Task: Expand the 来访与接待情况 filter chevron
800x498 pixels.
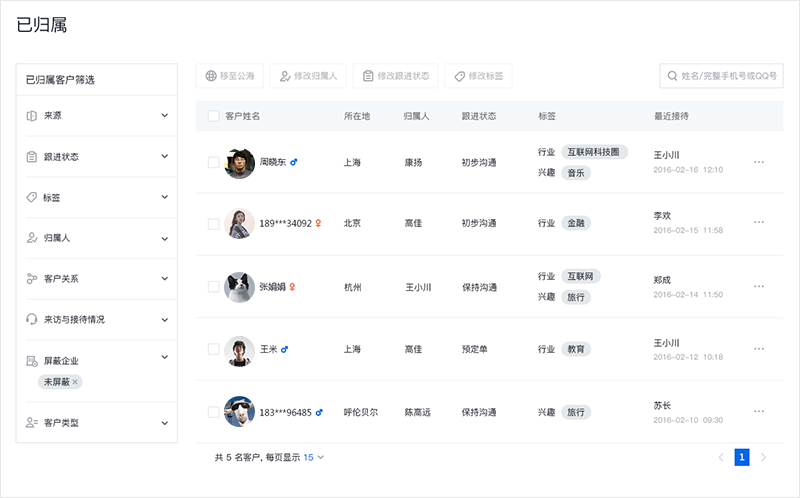Action: [x=165, y=320]
